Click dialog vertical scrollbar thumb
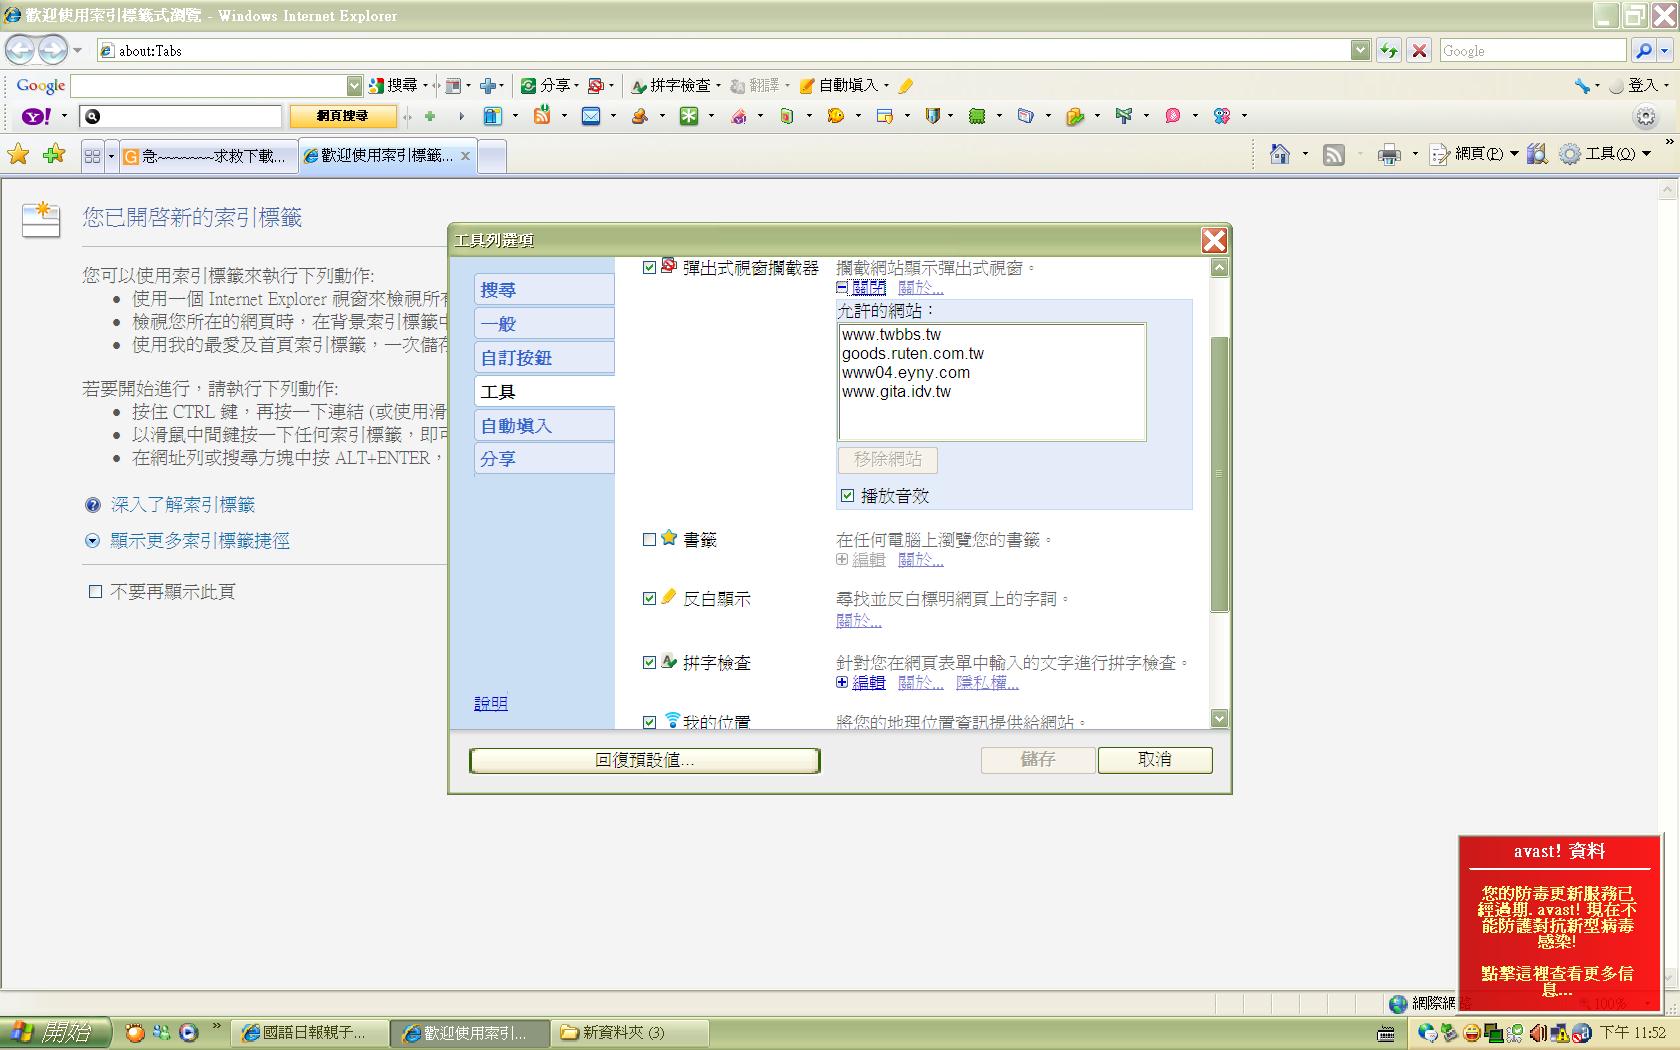The image size is (1680, 1050). pyautogui.click(x=1219, y=474)
